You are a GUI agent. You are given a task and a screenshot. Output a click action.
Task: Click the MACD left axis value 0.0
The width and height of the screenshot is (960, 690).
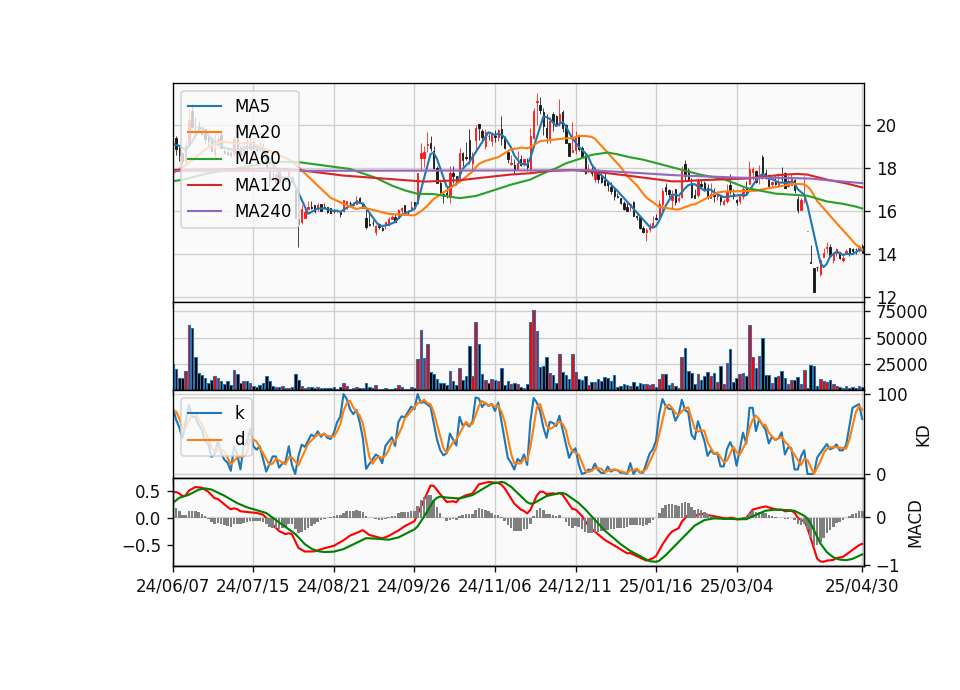tap(148, 519)
